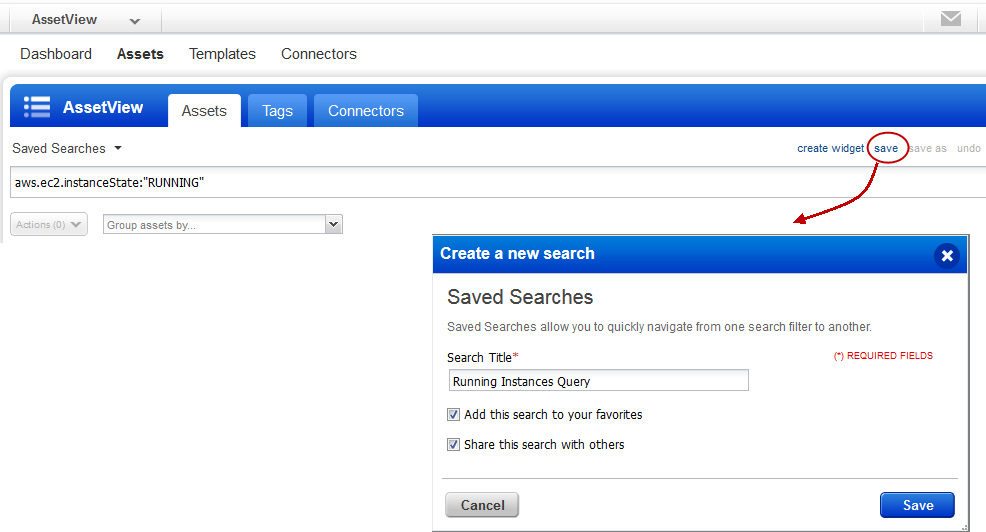Click the AssetView list menu icon
Screen dimensions: 986x532
[37, 107]
